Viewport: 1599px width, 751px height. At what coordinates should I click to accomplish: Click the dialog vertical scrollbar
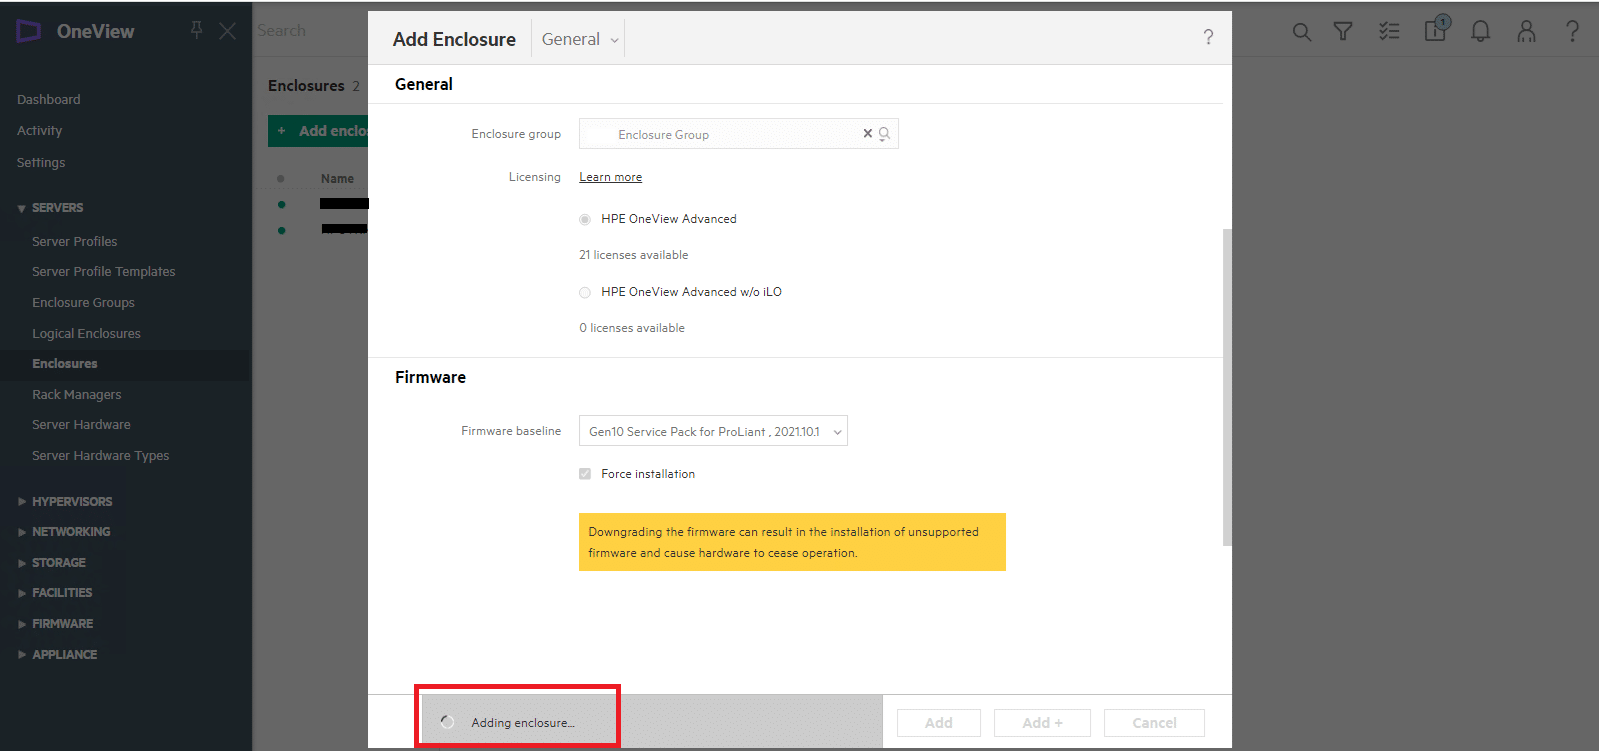point(1227,387)
